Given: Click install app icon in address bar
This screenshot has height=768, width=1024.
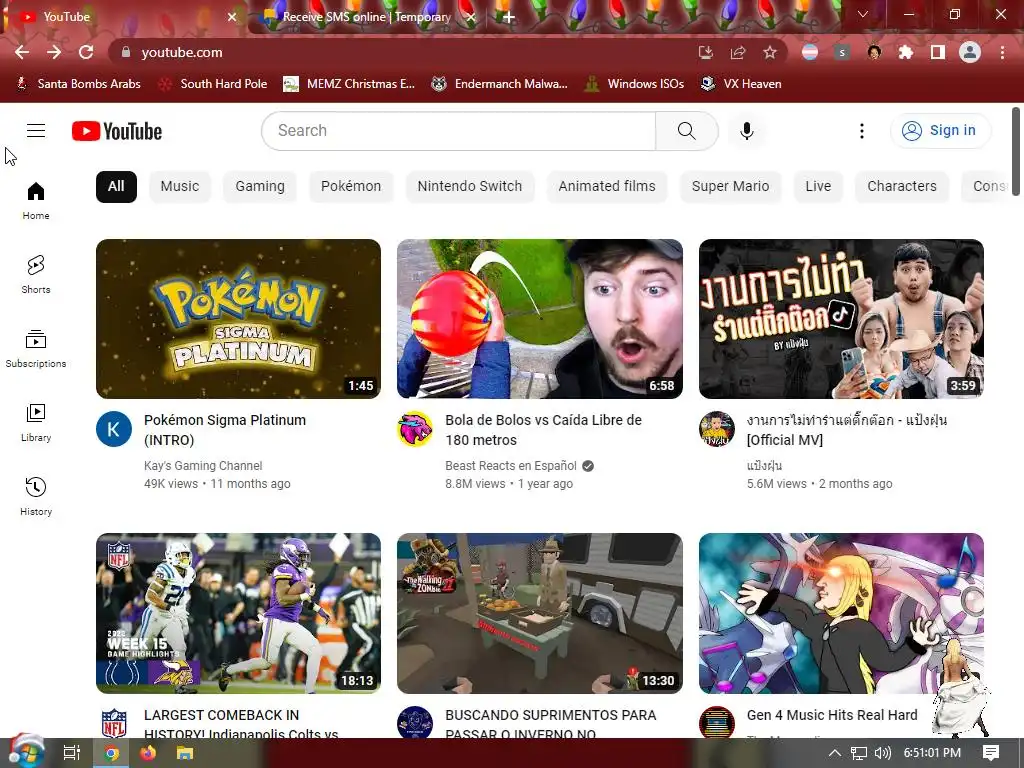Looking at the screenshot, I should [706, 52].
